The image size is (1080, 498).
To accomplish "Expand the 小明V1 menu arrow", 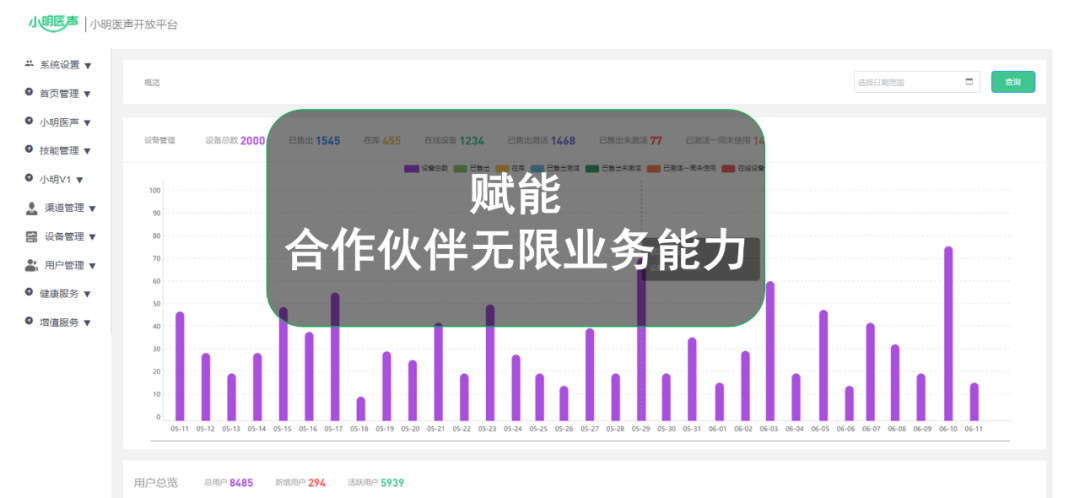I will (x=80, y=180).
